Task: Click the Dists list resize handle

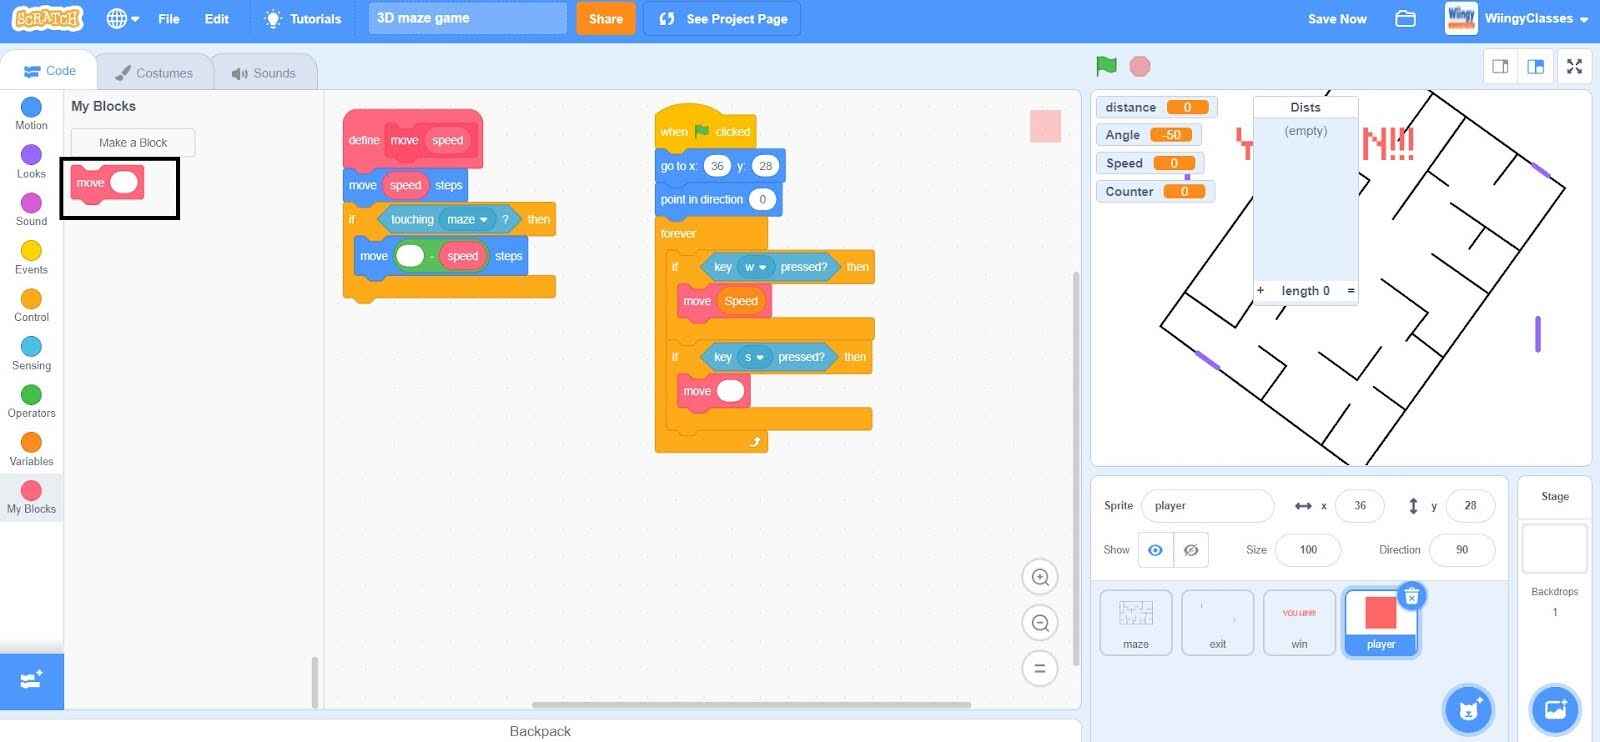Action: coord(1351,291)
